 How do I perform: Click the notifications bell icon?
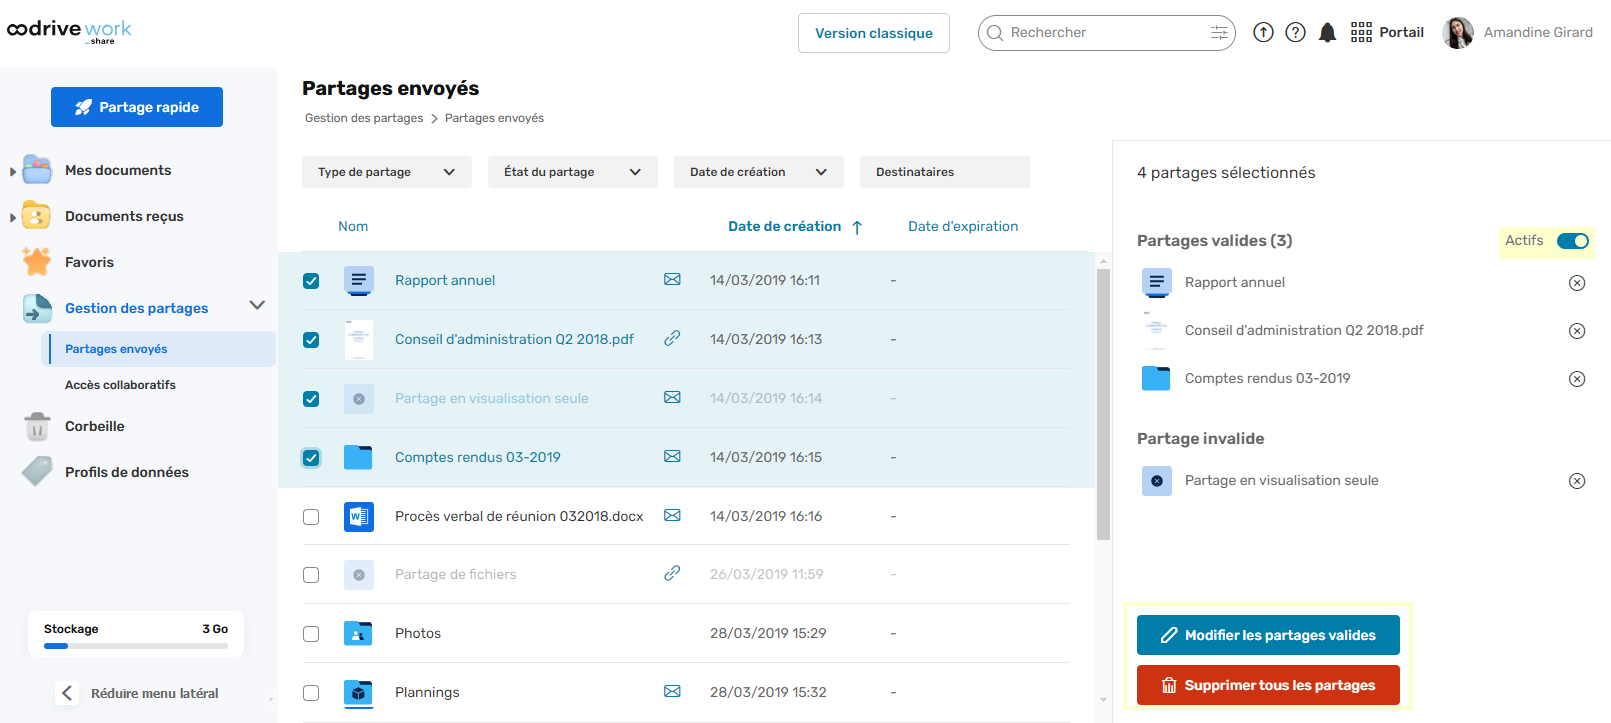[x=1327, y=33]
